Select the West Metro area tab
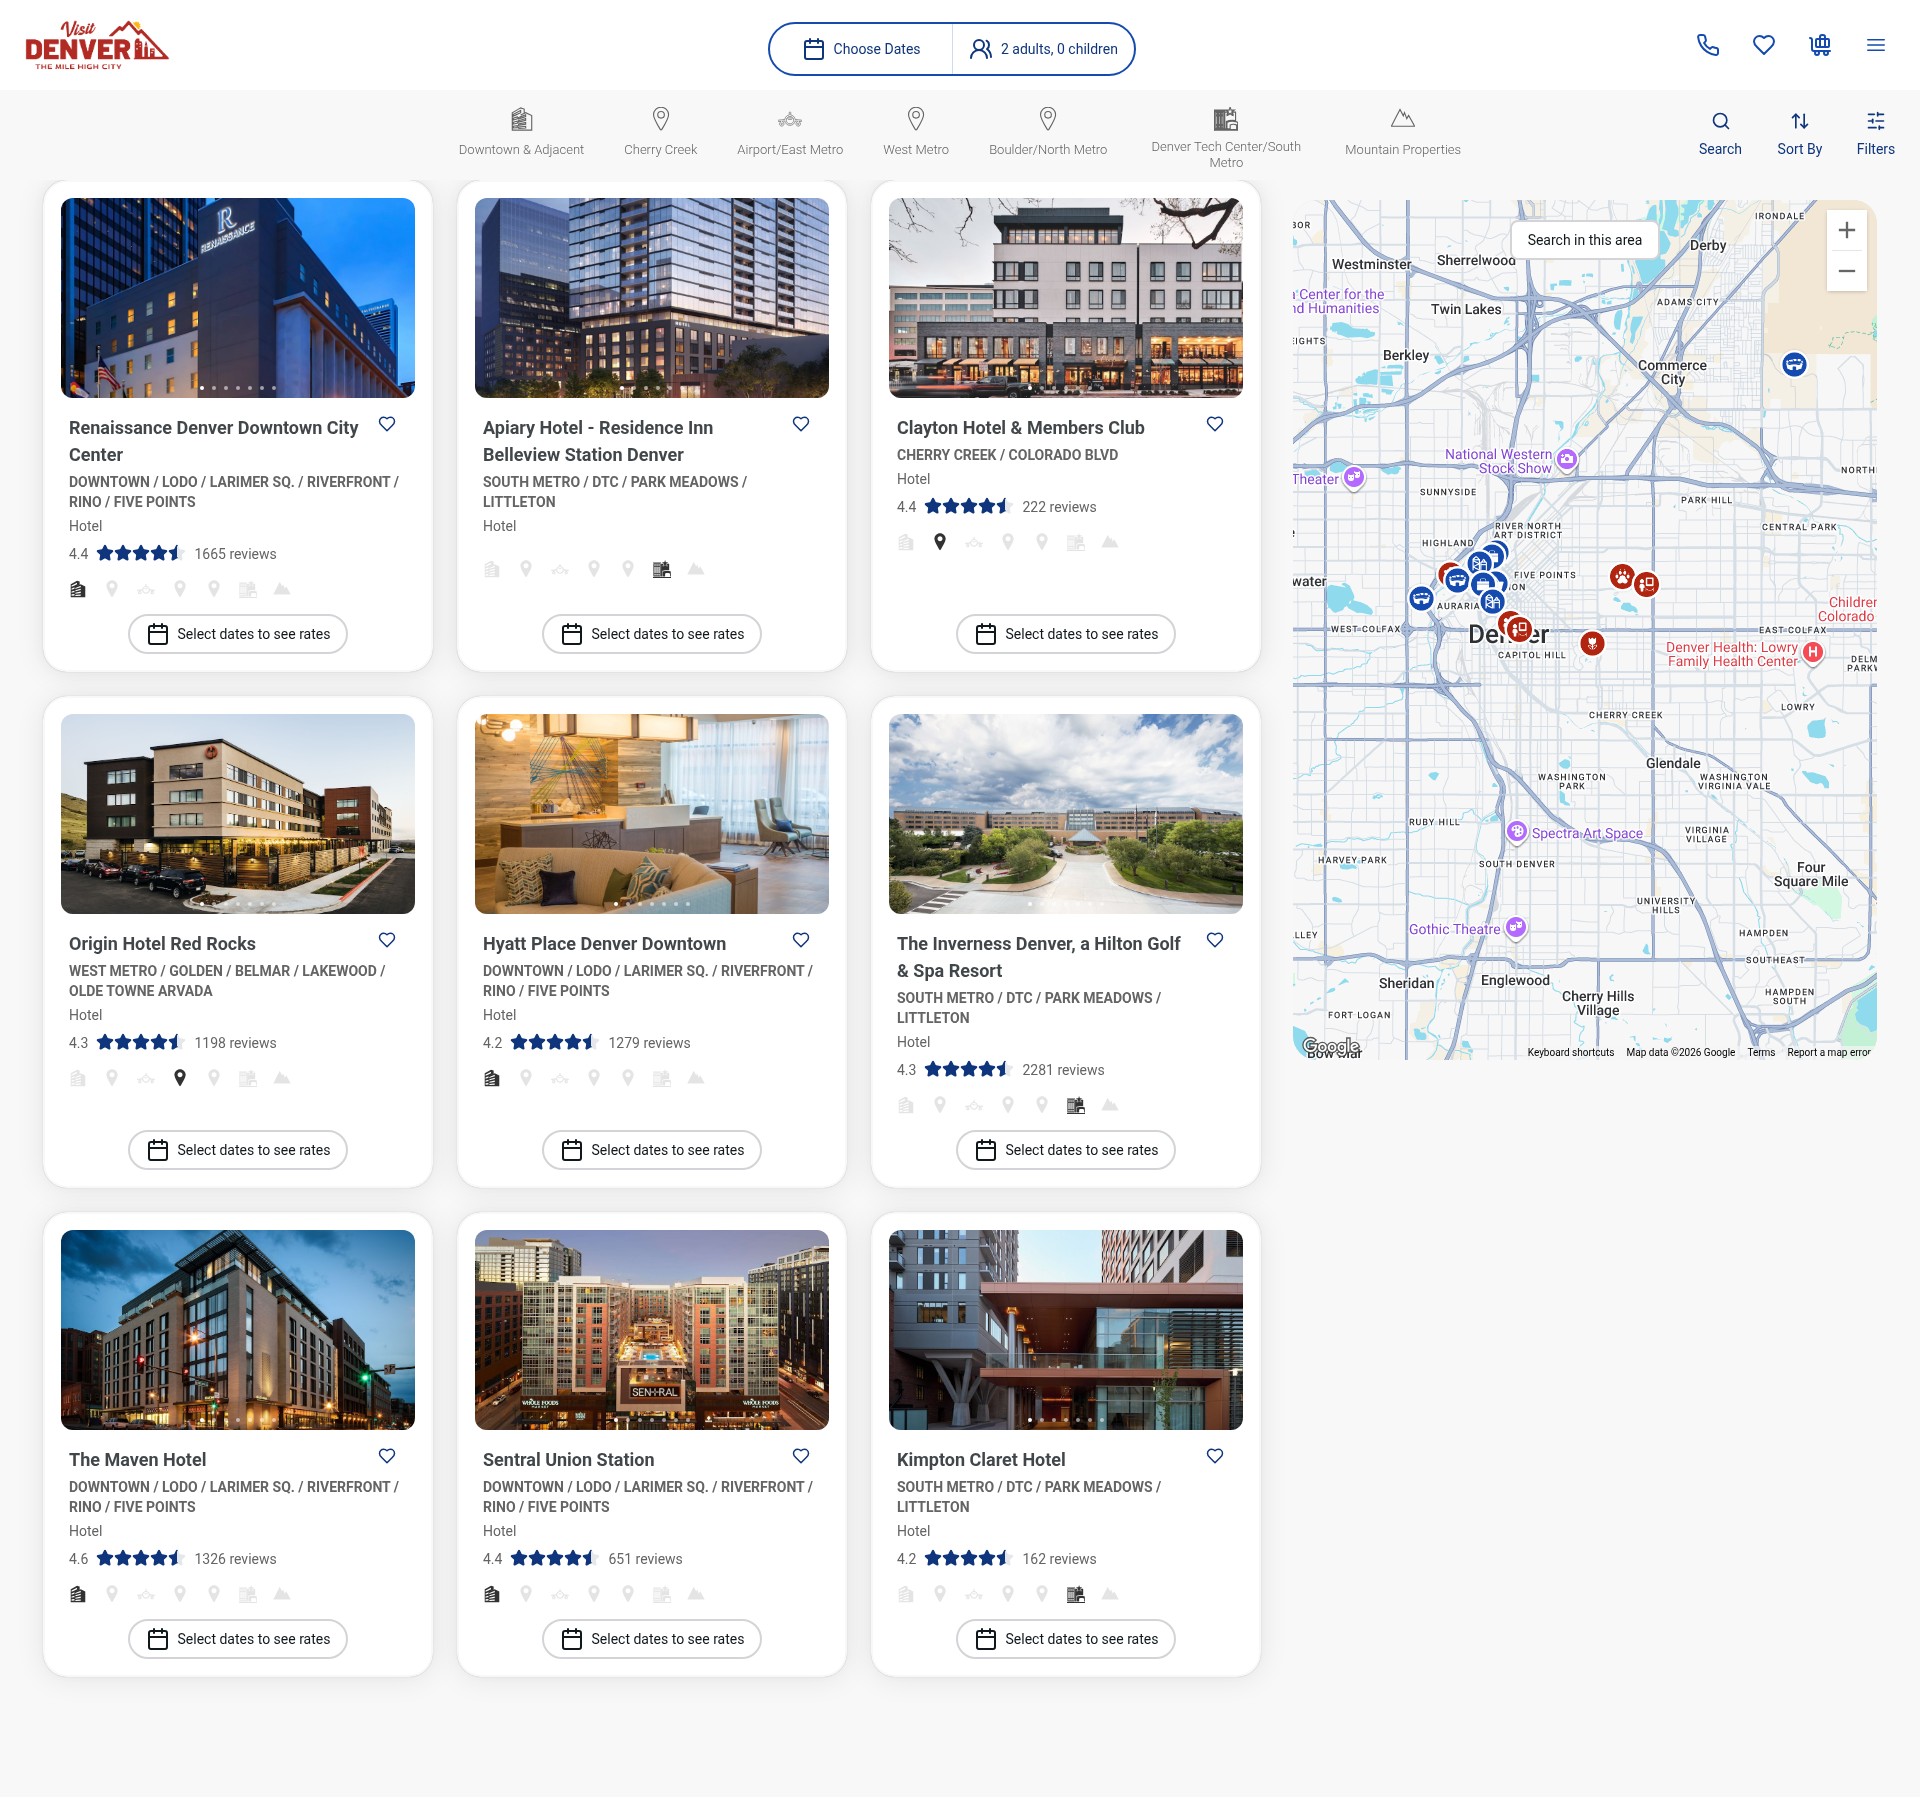This screenshot has height=1799, width=1920. [x=916, y=132]
